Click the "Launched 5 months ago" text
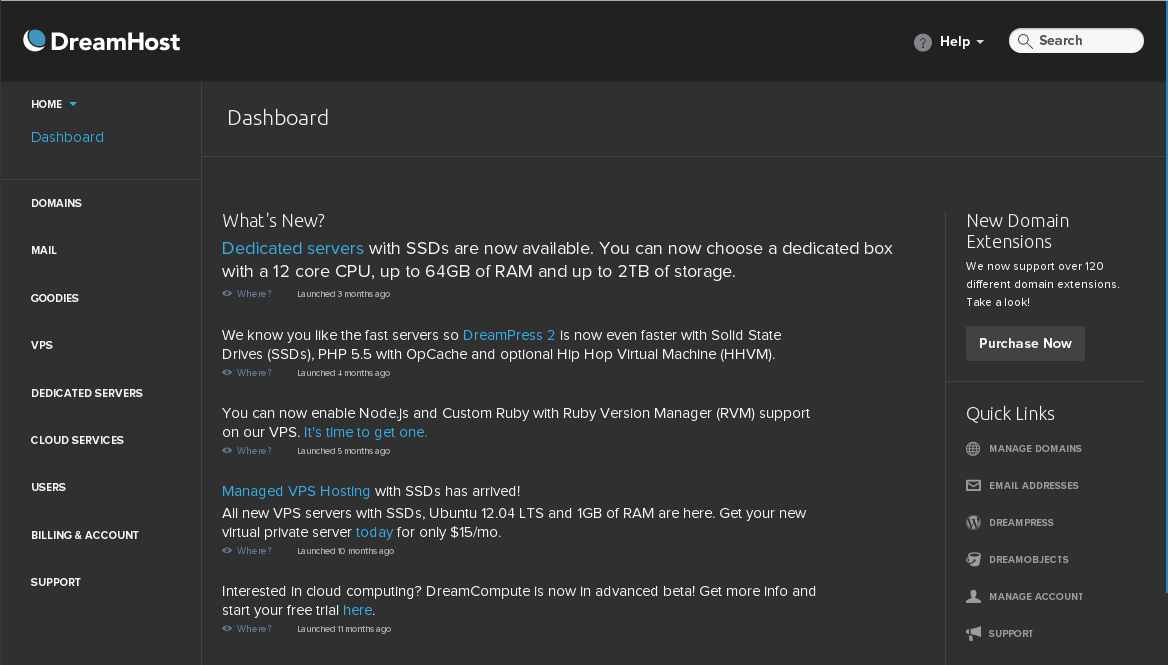 tap(343, 451)
